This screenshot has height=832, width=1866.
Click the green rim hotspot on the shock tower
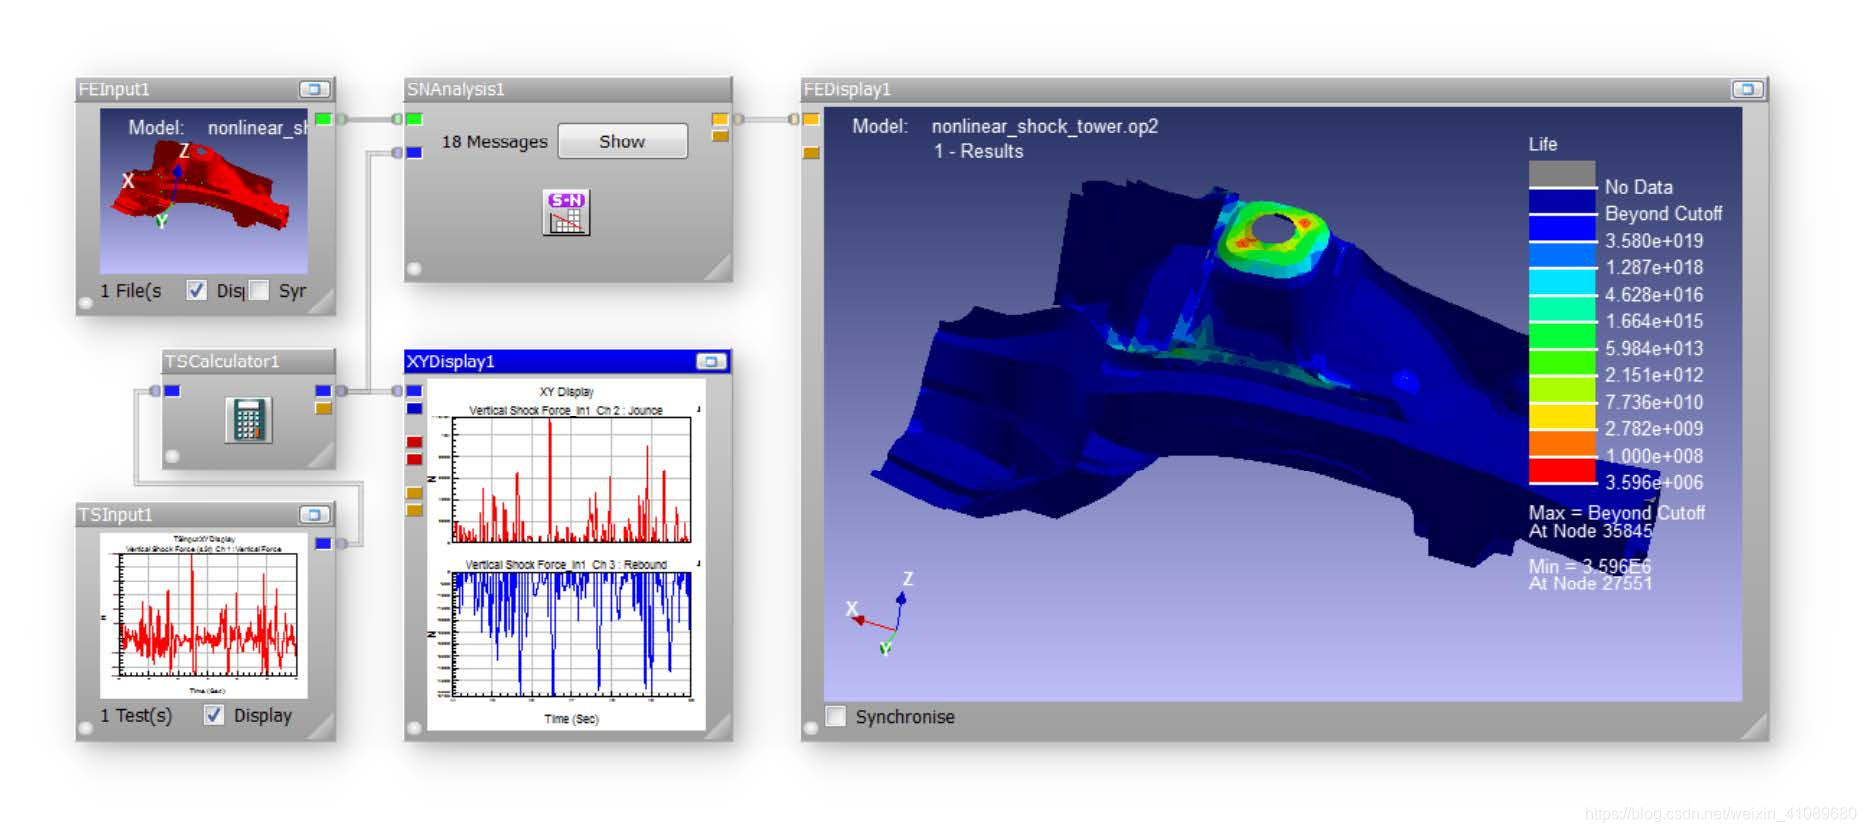pyautogui.click(x=1275, y=240)
